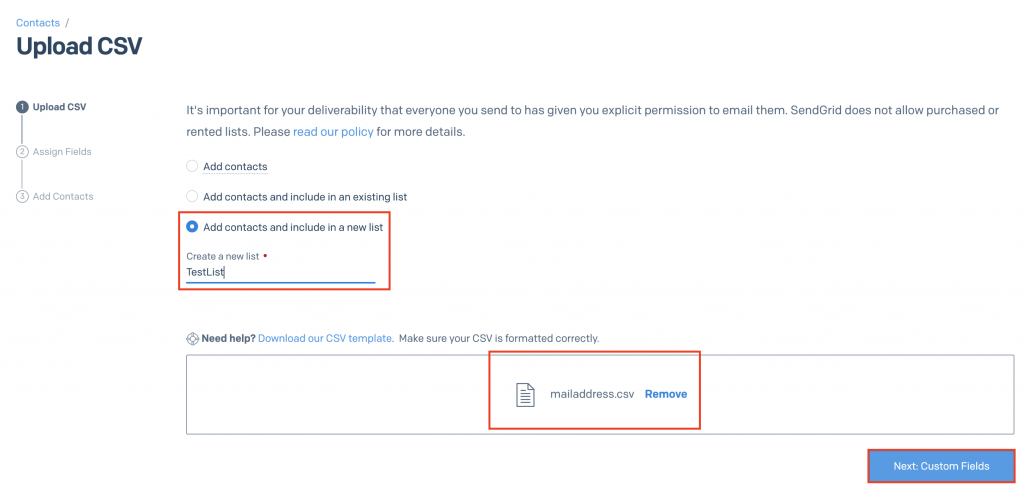This screenshot has width=1024, height=492.
Task: Remove the uploaded mailaddress.csv file
Action: [665, 394]
